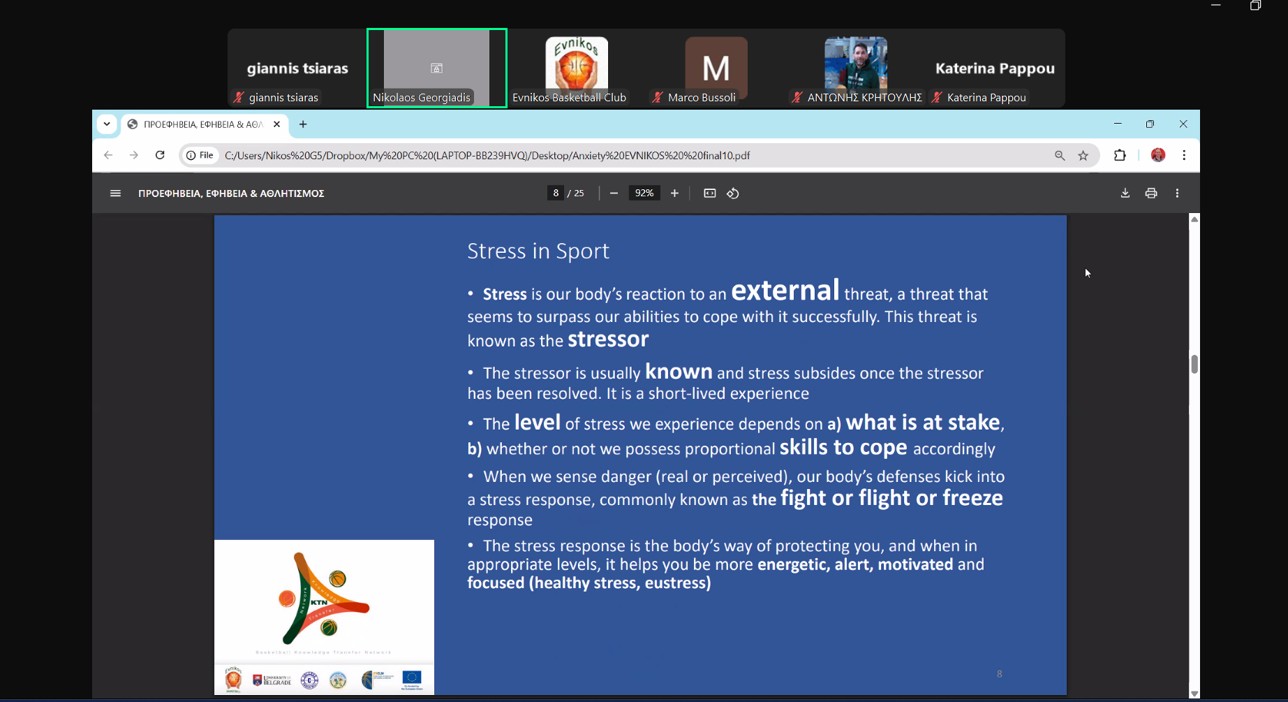Open PDF viewer more actions menu
The height and width of the screenshot is (702, 1288).
pyautogui.click(x=1177, y=193)
